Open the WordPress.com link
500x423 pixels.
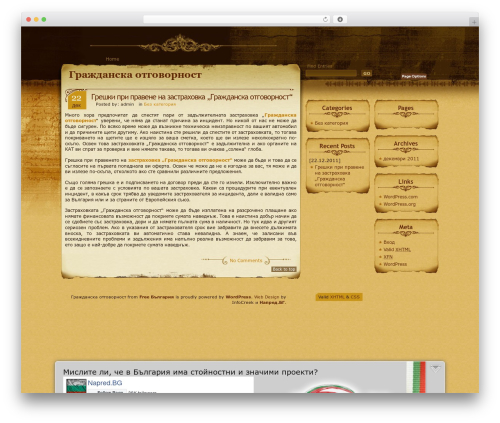point(400,197)
